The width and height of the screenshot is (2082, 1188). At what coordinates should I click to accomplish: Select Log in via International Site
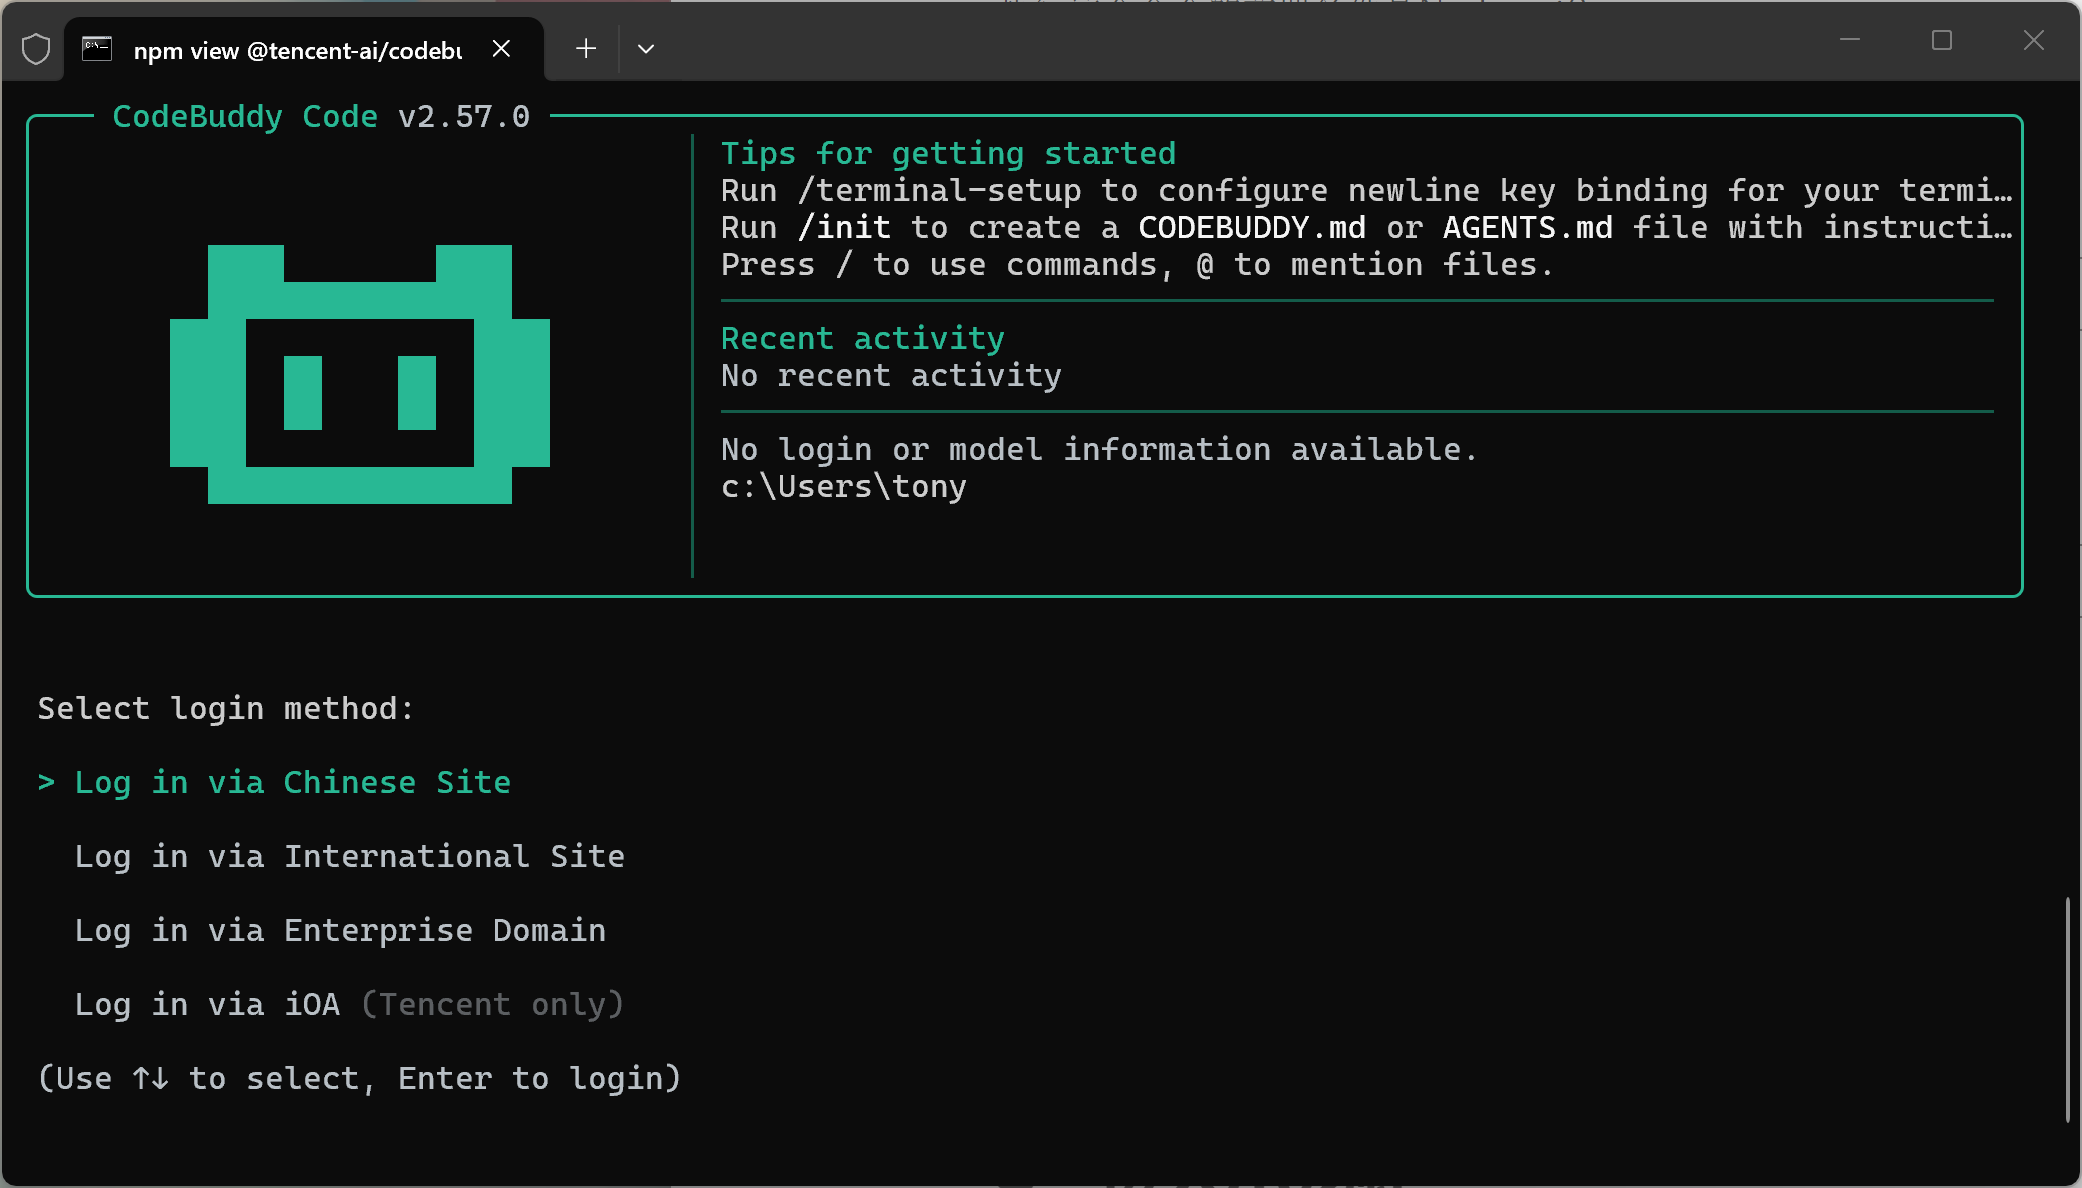click(349, 856)
